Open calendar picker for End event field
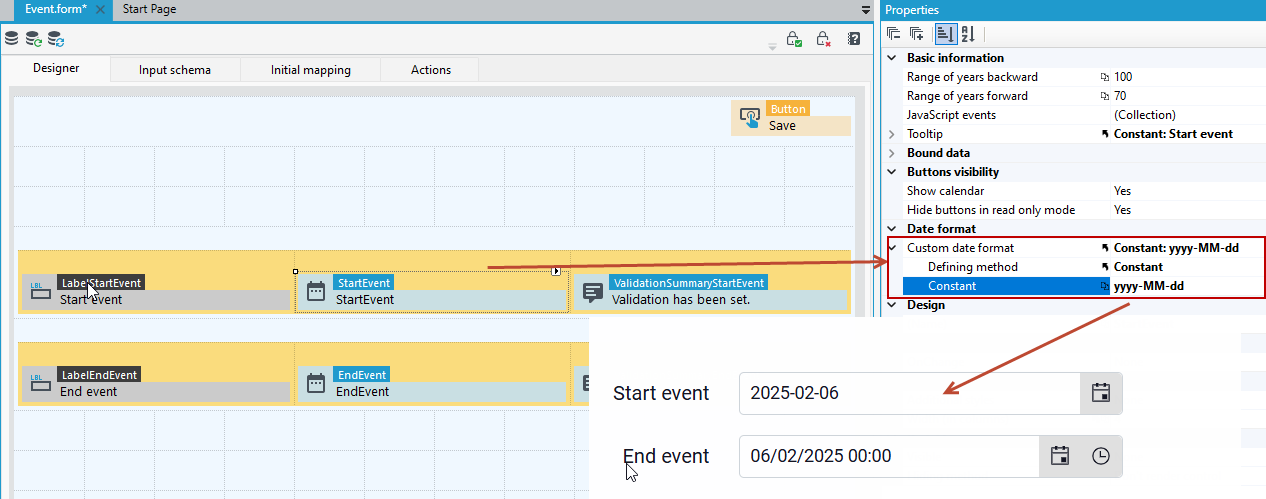The height and width of the screenshot is (499, 1266). [x=1060, y=456]
